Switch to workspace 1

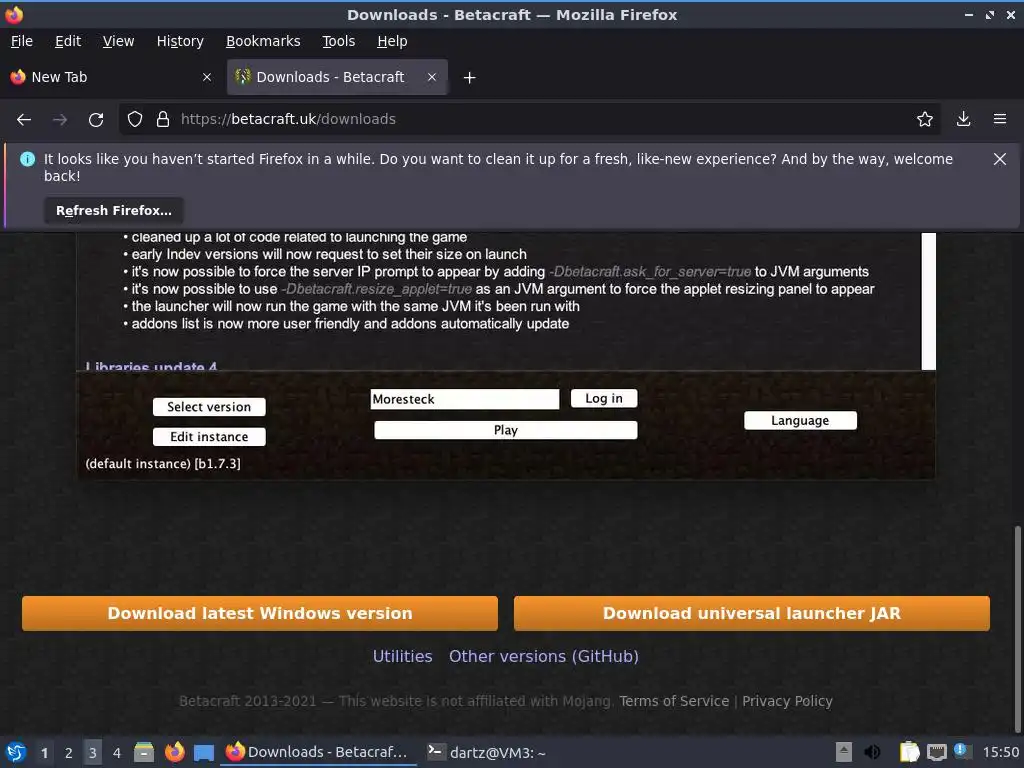(44, 753)
